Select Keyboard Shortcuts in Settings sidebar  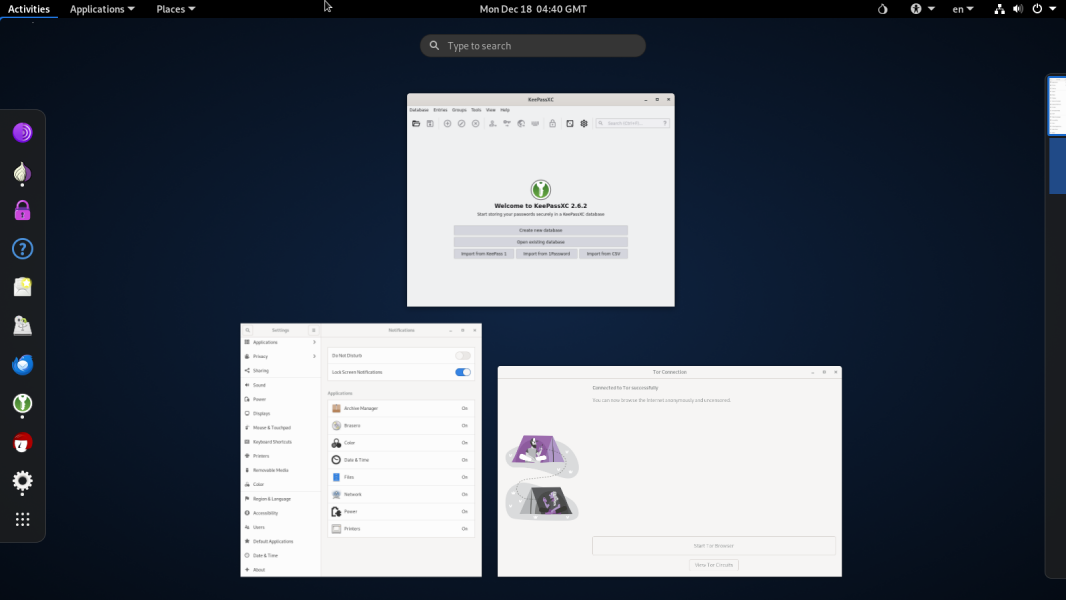281,442
